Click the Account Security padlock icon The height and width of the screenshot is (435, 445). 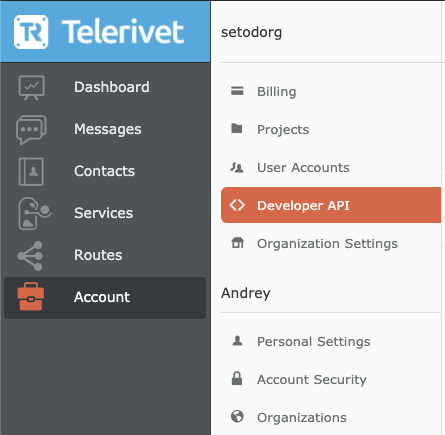point(237,378)
